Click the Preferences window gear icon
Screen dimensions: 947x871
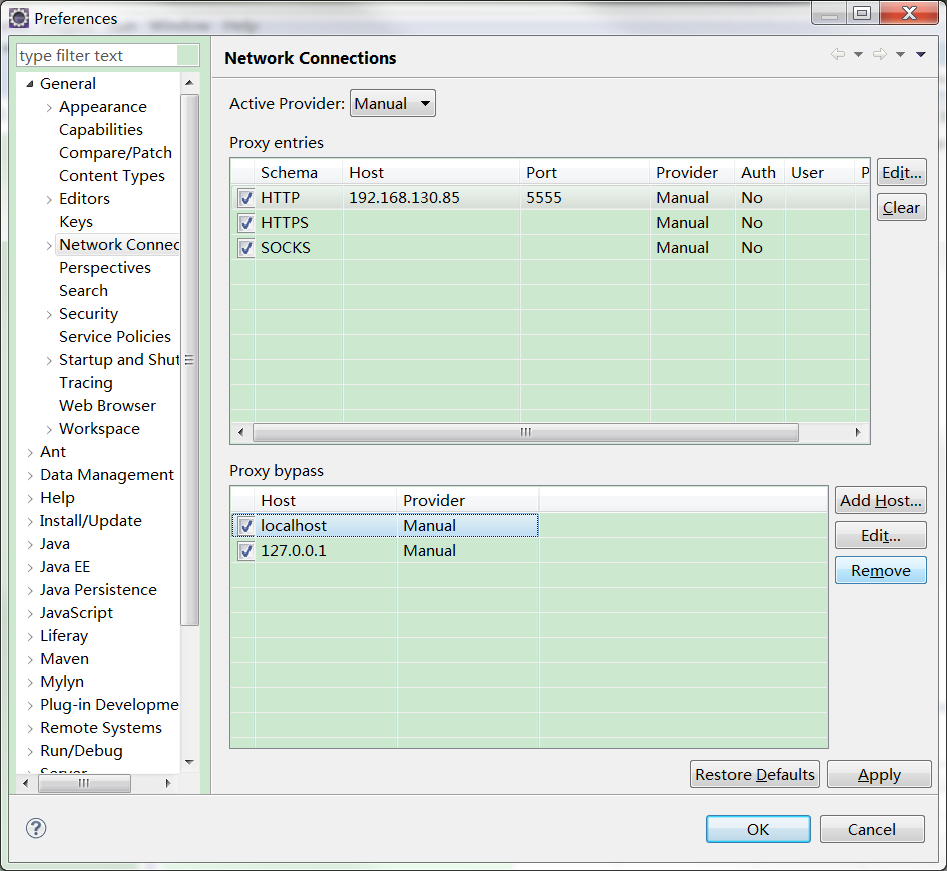[19, 17]
